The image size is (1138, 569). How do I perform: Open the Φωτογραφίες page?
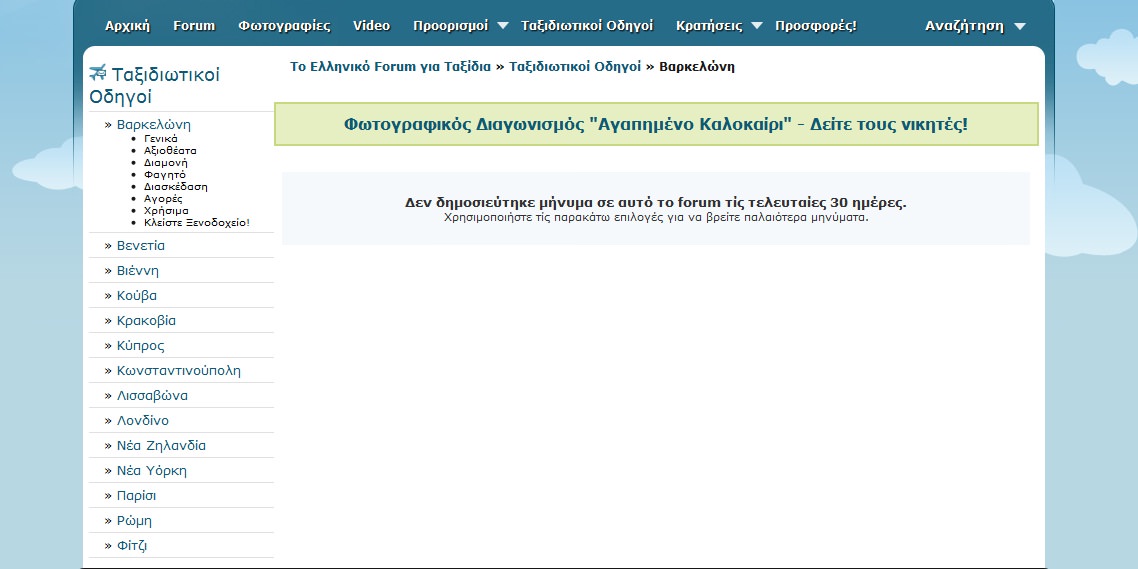pos(284,26)
